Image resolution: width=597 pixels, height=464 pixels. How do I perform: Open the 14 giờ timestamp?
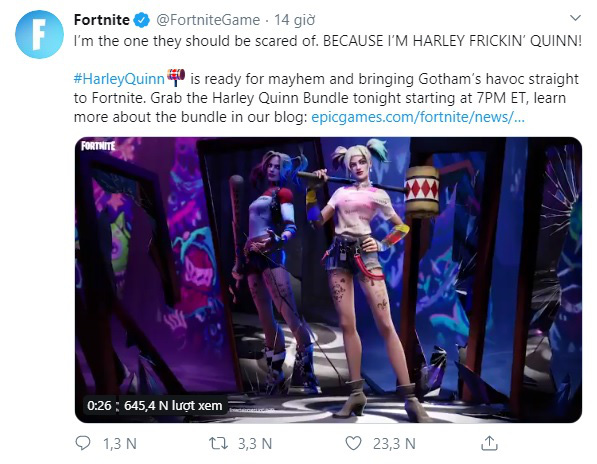[295, 20]
